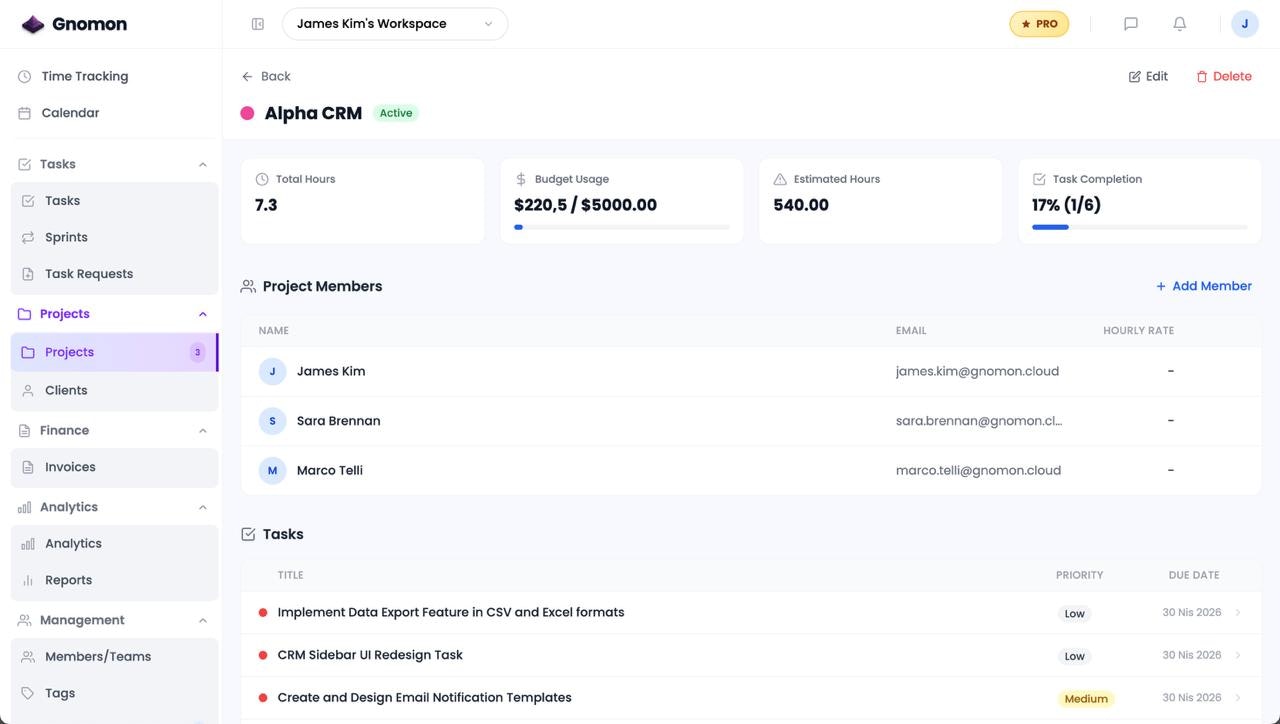Screen dimensions: 1280x724
Task: Collapse the Analytics sidebar section
Action: (203, 507)
